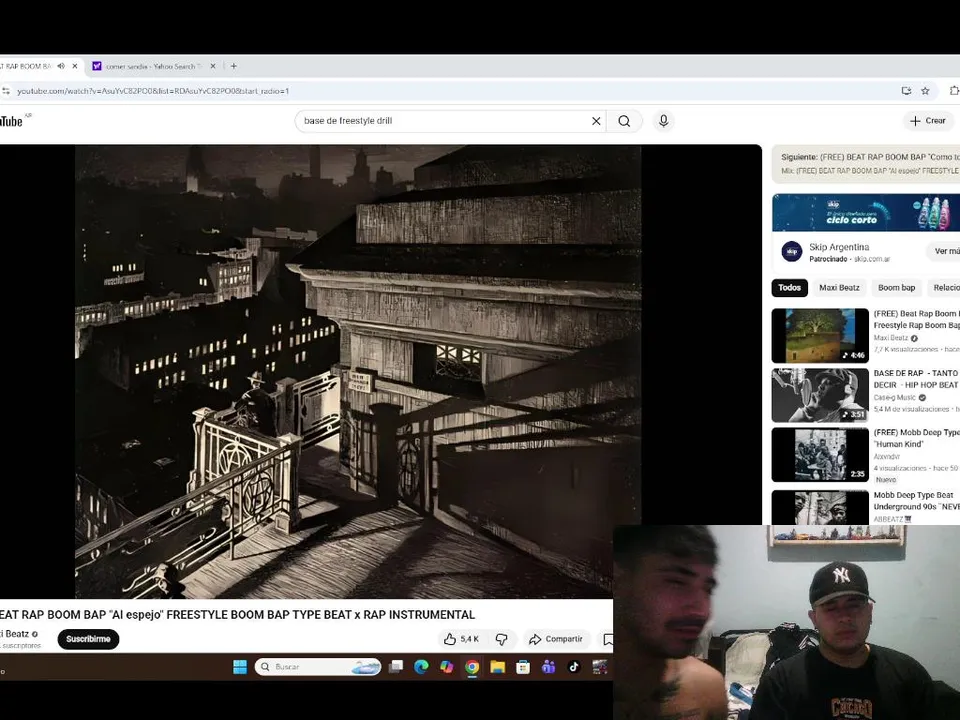Open TikTok from the taskbar

pos(574,667)
